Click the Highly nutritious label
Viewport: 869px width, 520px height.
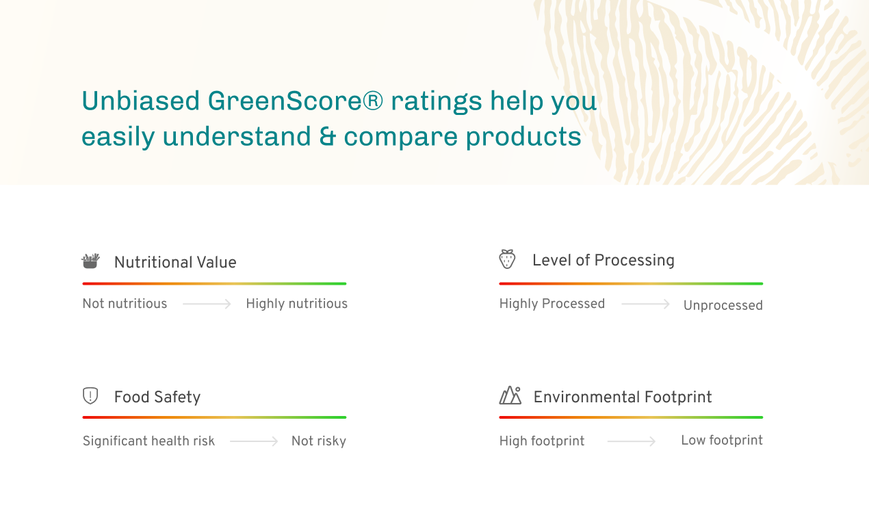coord(297,304)
